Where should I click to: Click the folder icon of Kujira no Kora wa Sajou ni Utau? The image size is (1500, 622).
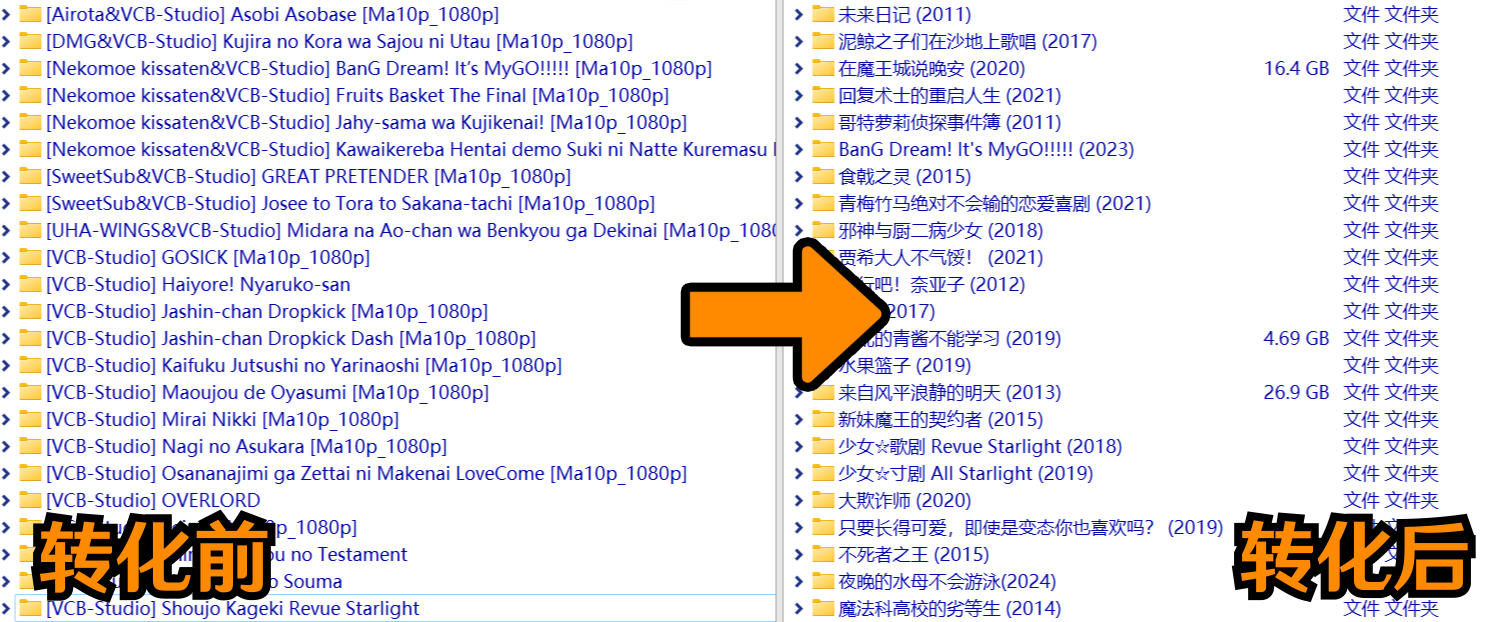click(30, 42)
